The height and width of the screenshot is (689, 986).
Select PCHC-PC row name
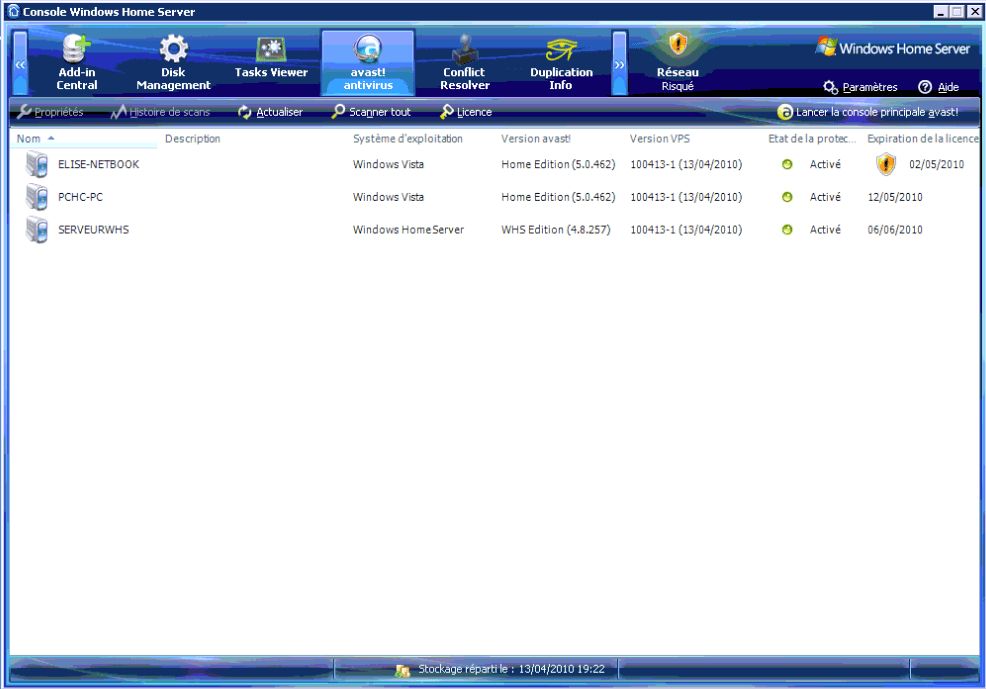[80, 197]
